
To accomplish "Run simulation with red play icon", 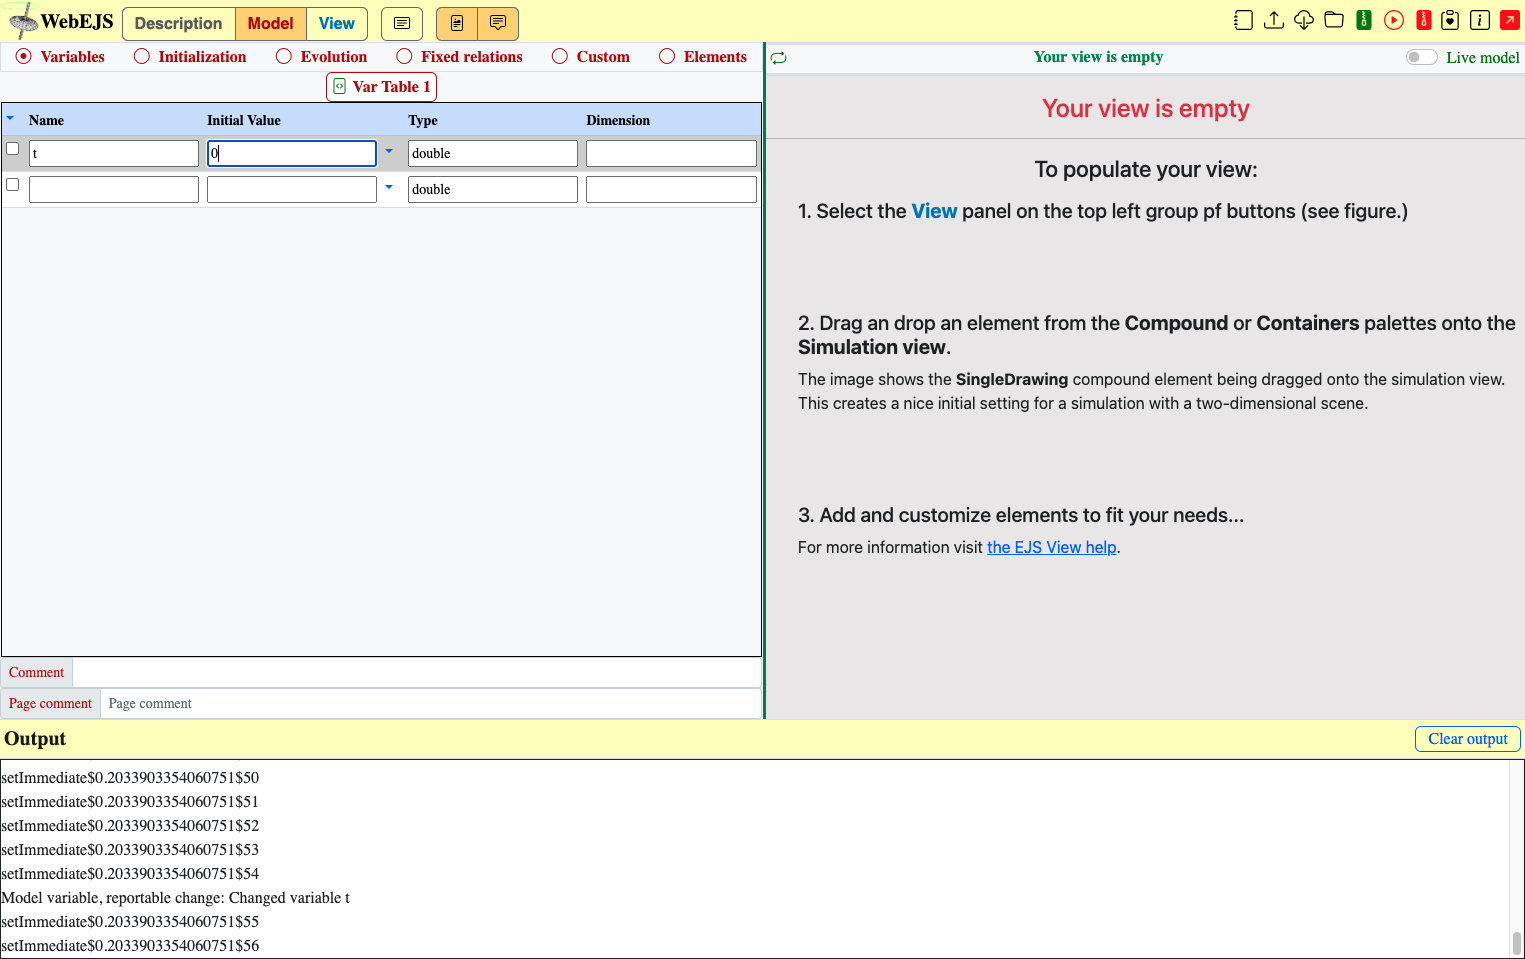I will click(1394, 20).
